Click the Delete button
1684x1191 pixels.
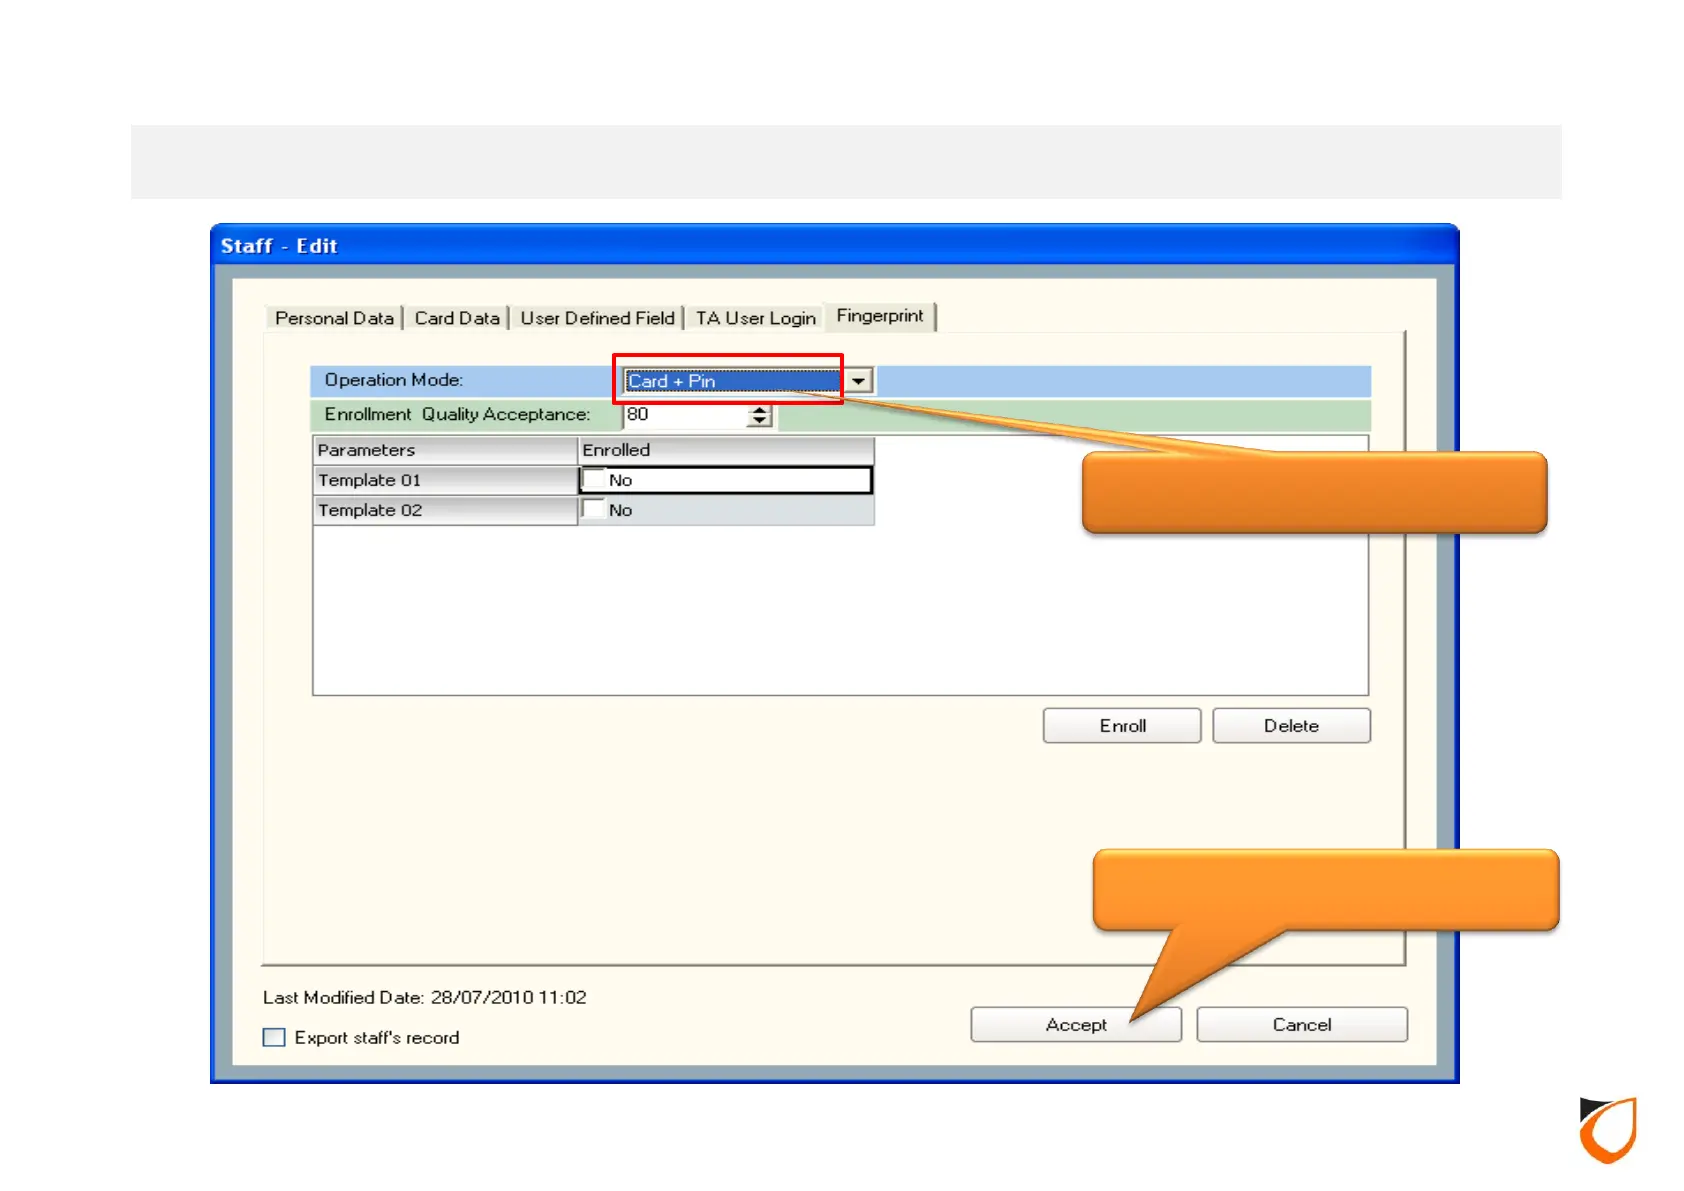[x=1291, y=726]
